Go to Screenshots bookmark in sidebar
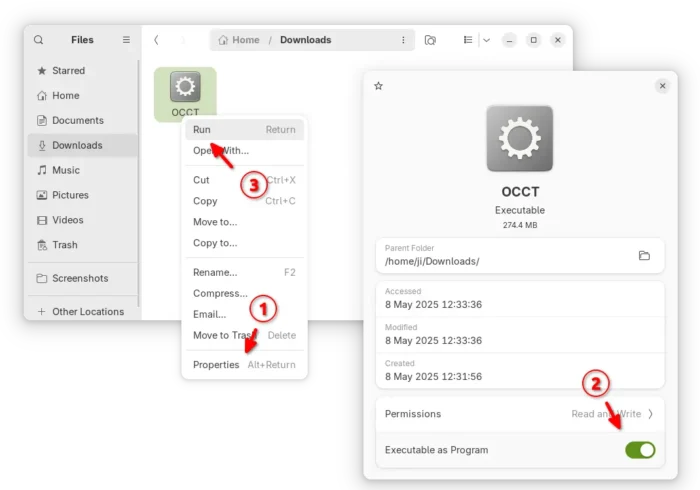Image resolution: width=700 pixels, height=490 pixels. coord(82,278)
